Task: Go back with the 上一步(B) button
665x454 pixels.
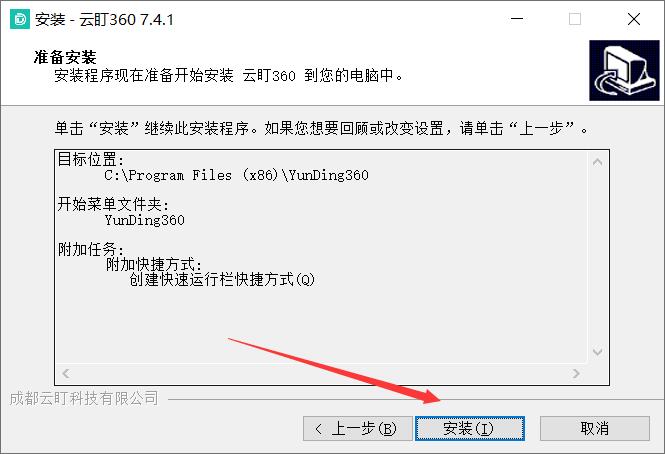Action: [x=358, y=429]
